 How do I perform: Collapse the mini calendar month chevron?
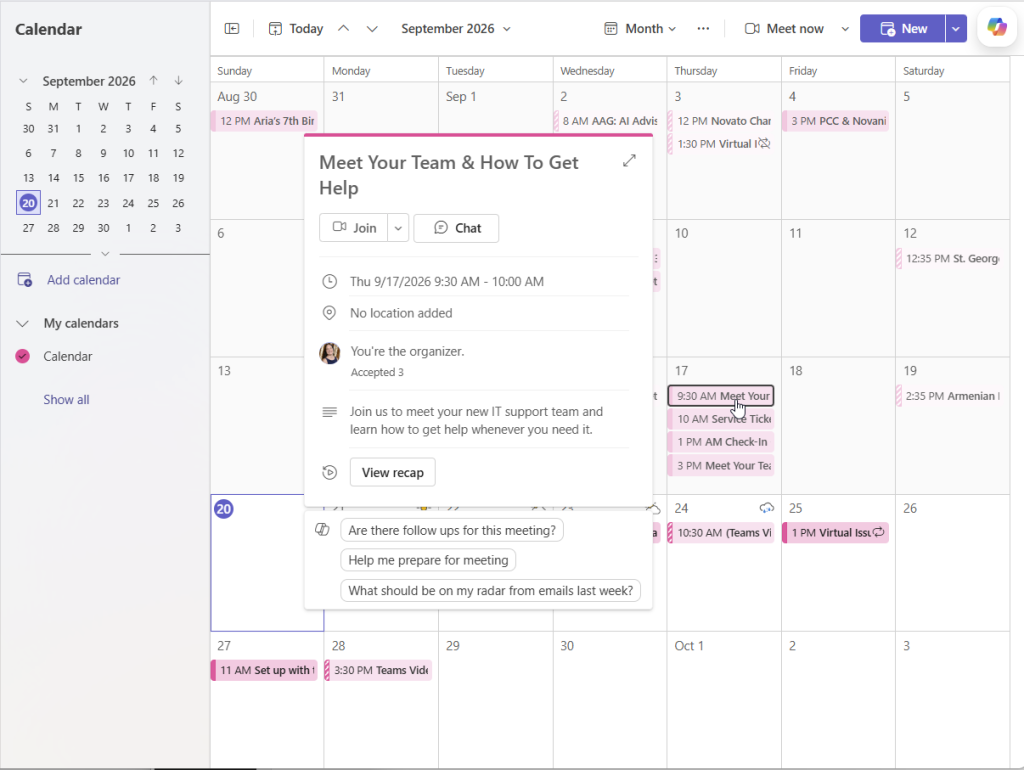pyautogui.click(x=24, y=81)
